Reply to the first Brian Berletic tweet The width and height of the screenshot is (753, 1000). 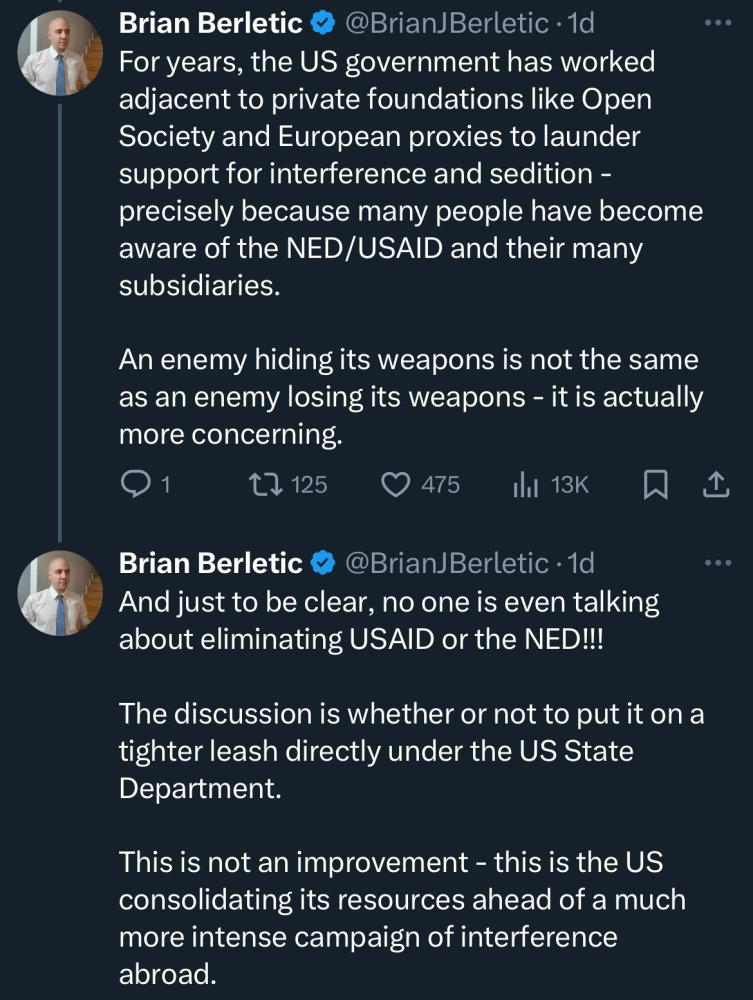(x=135, y=485)
